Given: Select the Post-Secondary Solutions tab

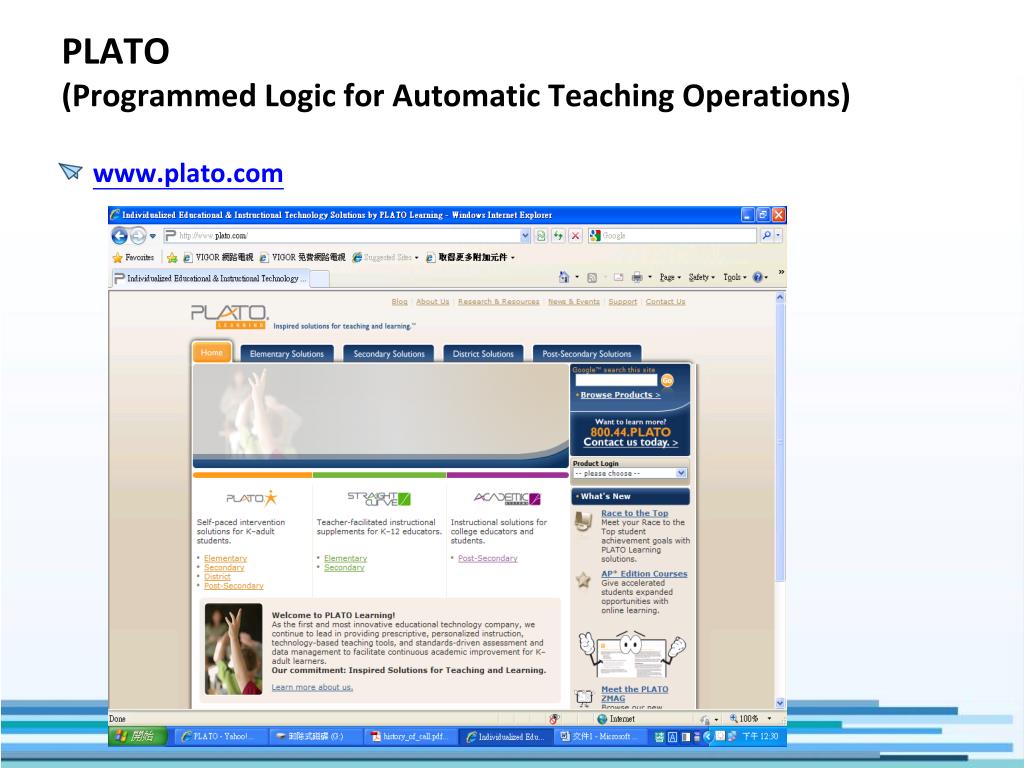Looking at the screenshot, I should pos(586,354).
